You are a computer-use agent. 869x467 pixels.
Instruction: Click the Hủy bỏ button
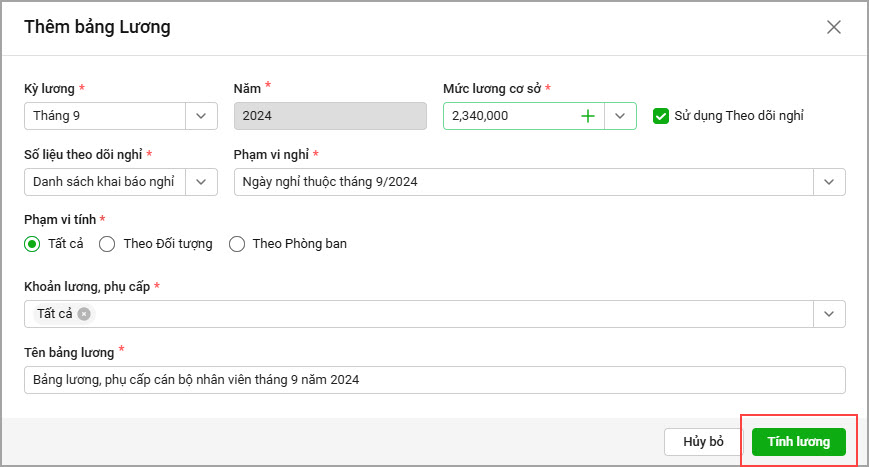point(703,442)
